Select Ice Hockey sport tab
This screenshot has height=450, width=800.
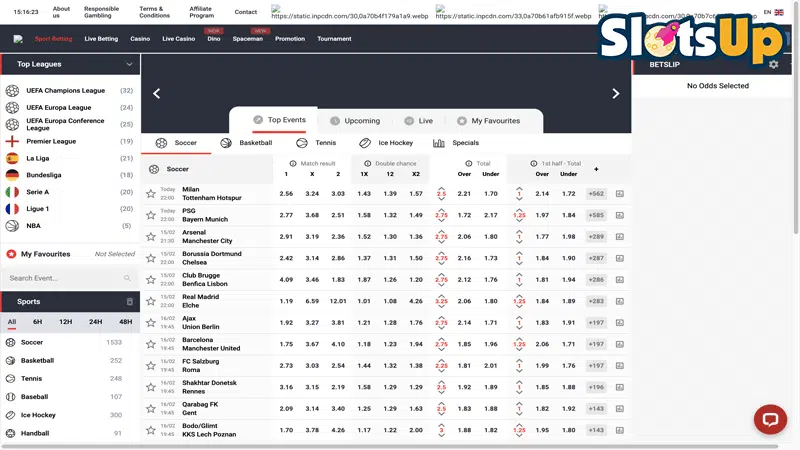[x=386, y=143]
